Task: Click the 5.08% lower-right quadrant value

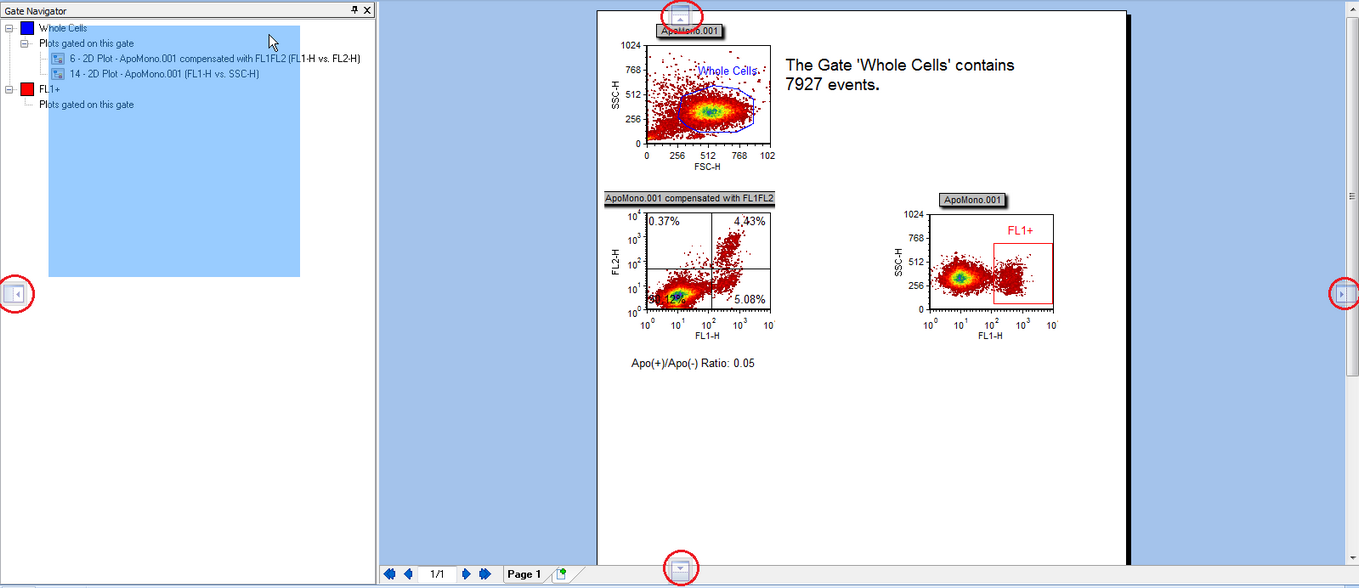Action: point(749,299)
